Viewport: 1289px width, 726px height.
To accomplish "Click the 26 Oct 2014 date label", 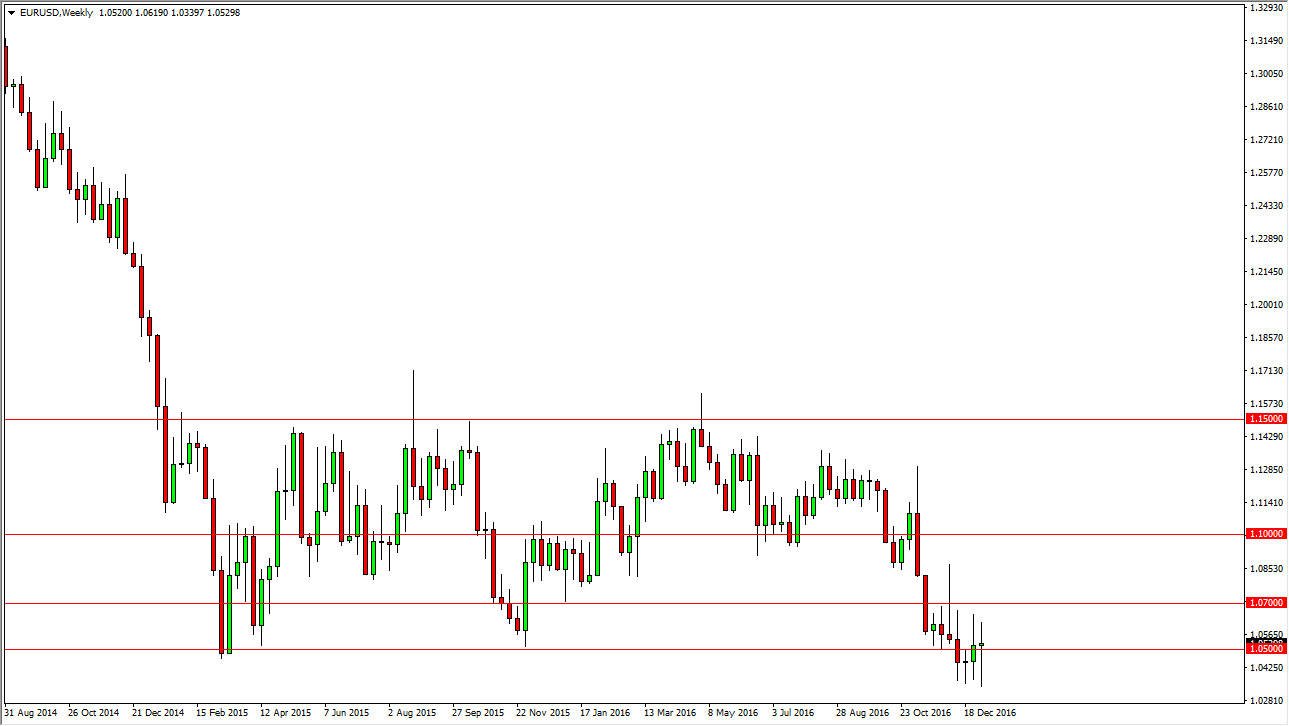I will (94, 714).
